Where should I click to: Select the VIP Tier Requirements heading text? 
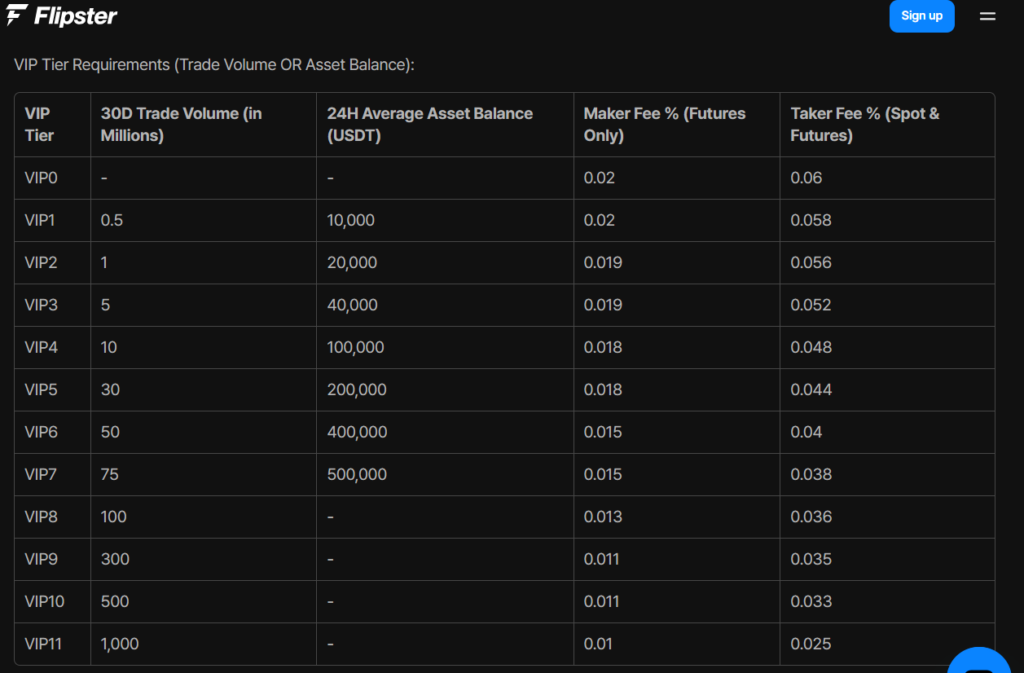(x=214, y=64)
